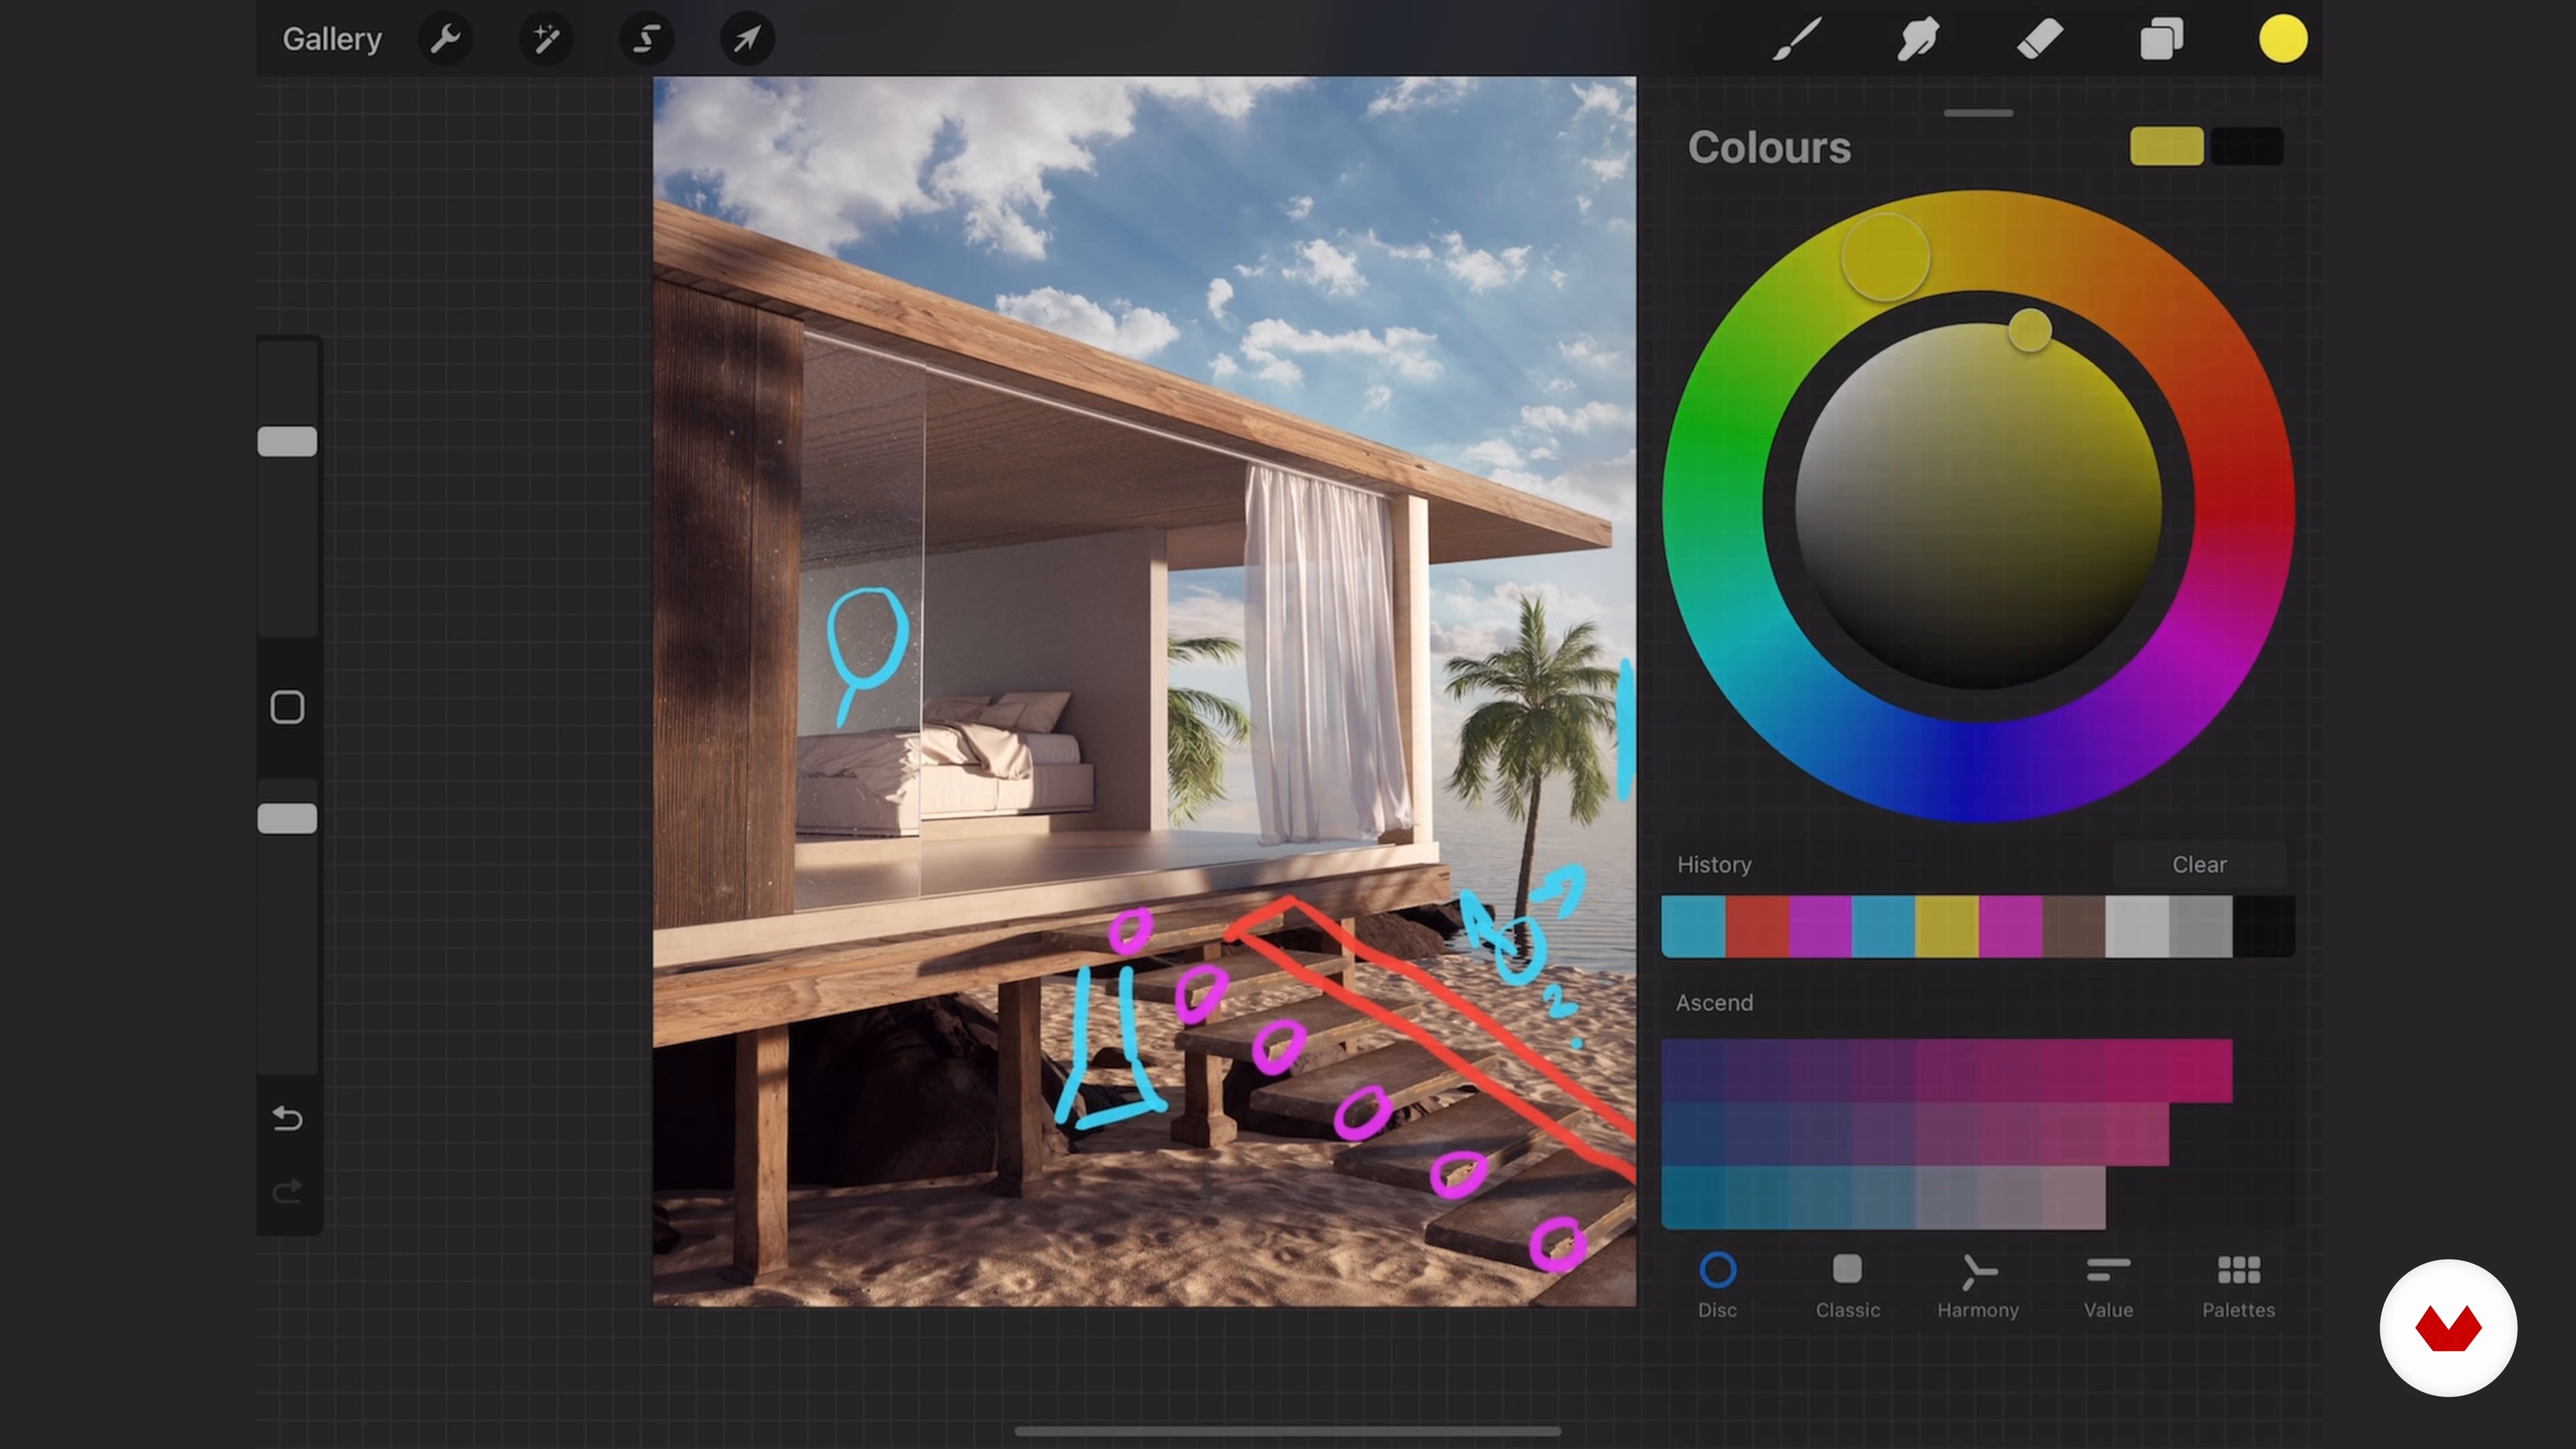Open the Actions wrench menu
Viewport: 2576px width, 1449px height.
click(445, 39)
